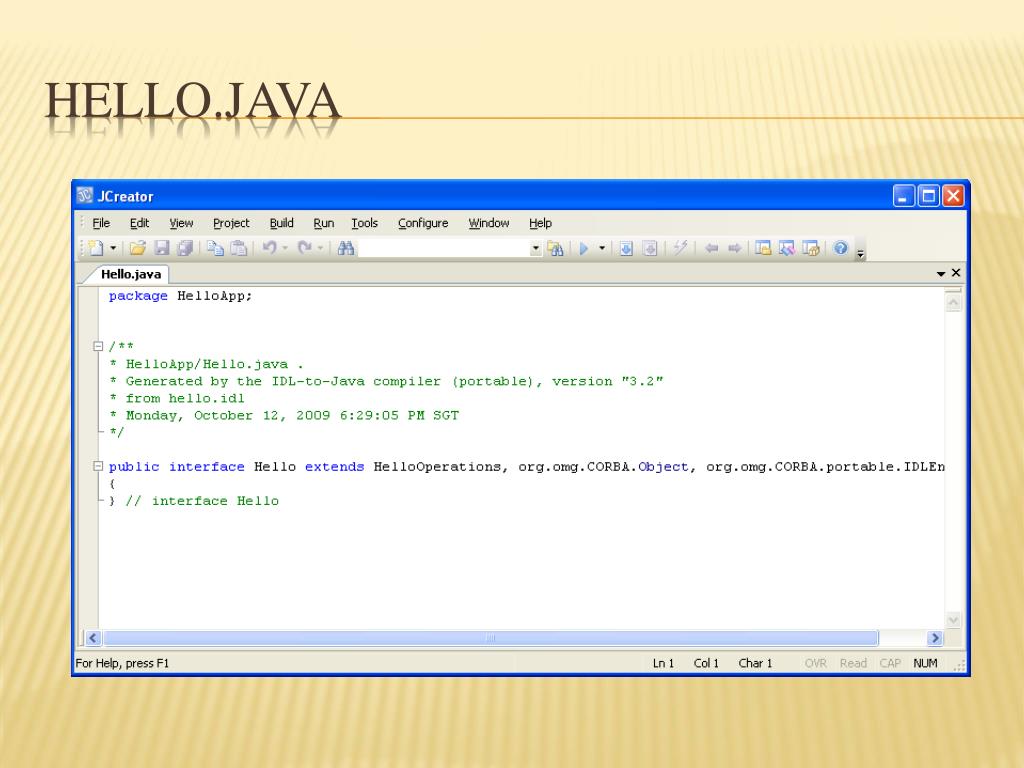This screenshot has height=768, width=1024.
Task: Click the vertical scrollbar down arrow
Action: pos(953,620)
